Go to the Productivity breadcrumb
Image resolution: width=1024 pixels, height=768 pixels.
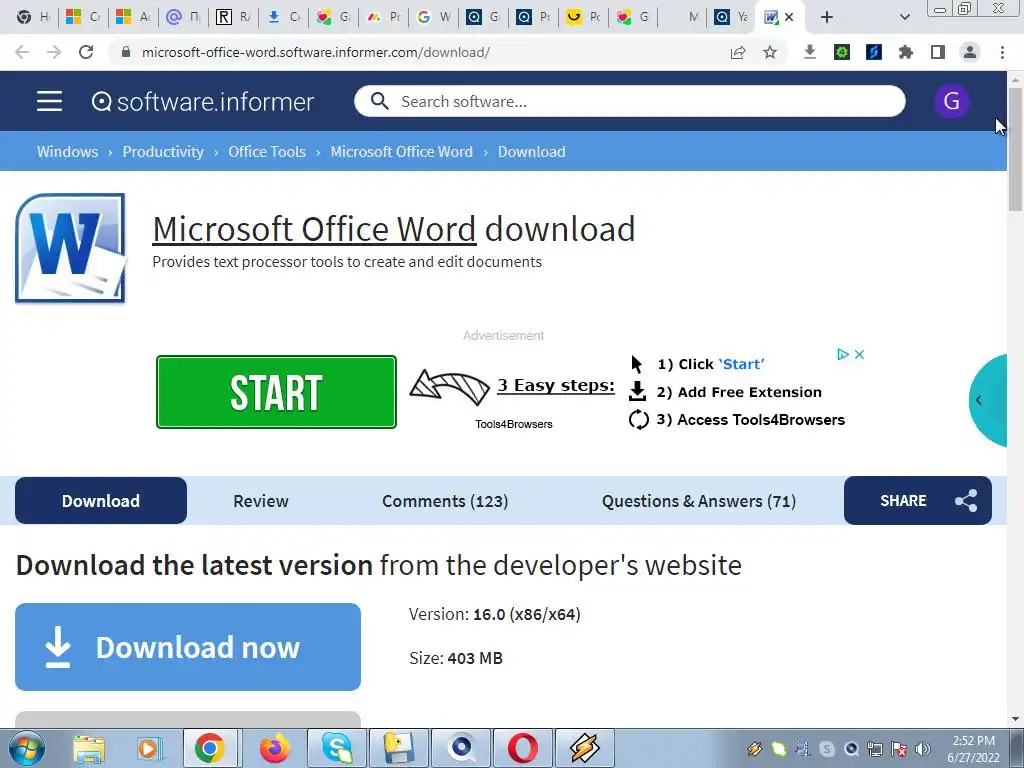click(163, 152)
